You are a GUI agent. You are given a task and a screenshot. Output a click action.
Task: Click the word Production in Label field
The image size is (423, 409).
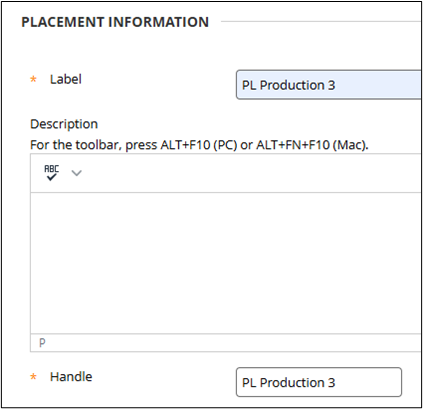(x=292, y=85)
